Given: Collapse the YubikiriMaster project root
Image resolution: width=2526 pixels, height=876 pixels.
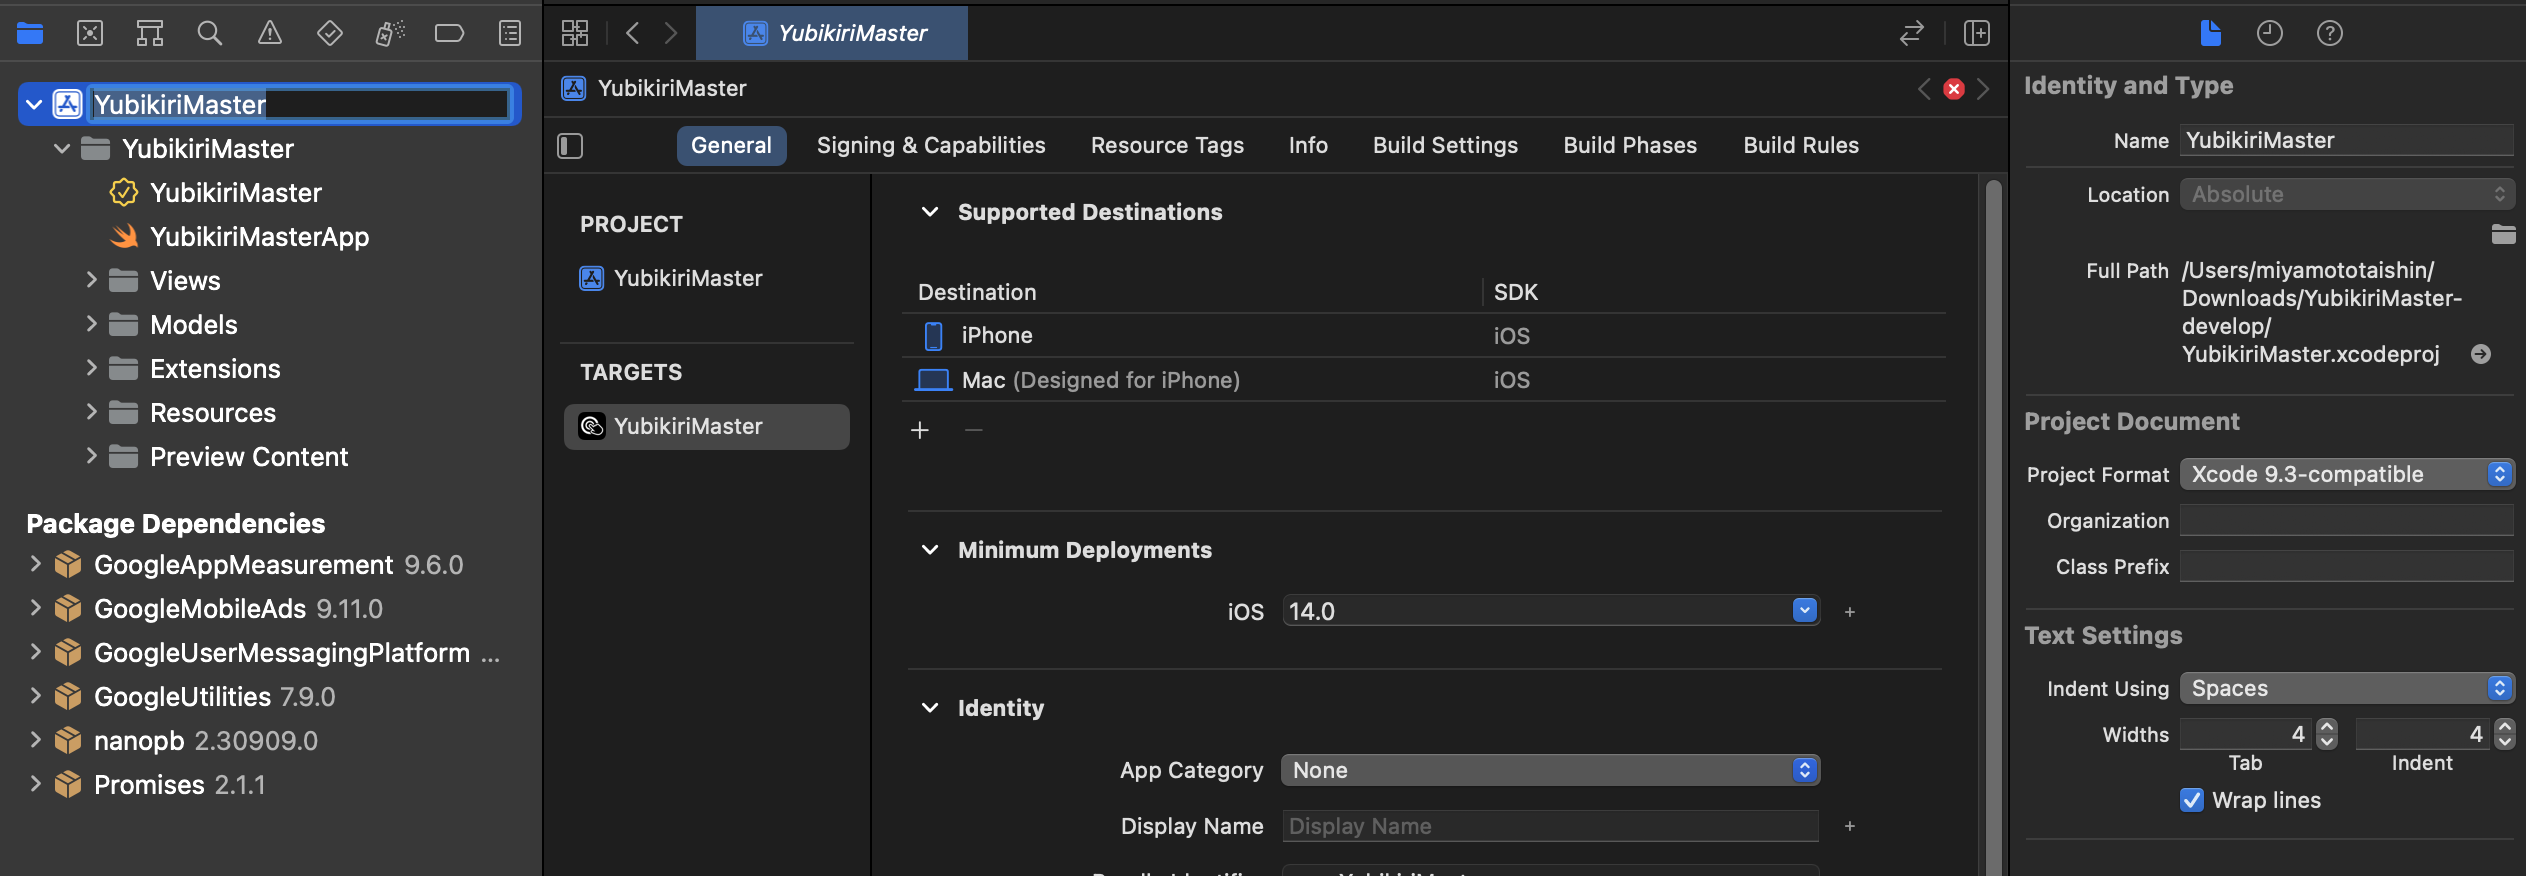Looking at the screenshot, I should click(34, 104).
